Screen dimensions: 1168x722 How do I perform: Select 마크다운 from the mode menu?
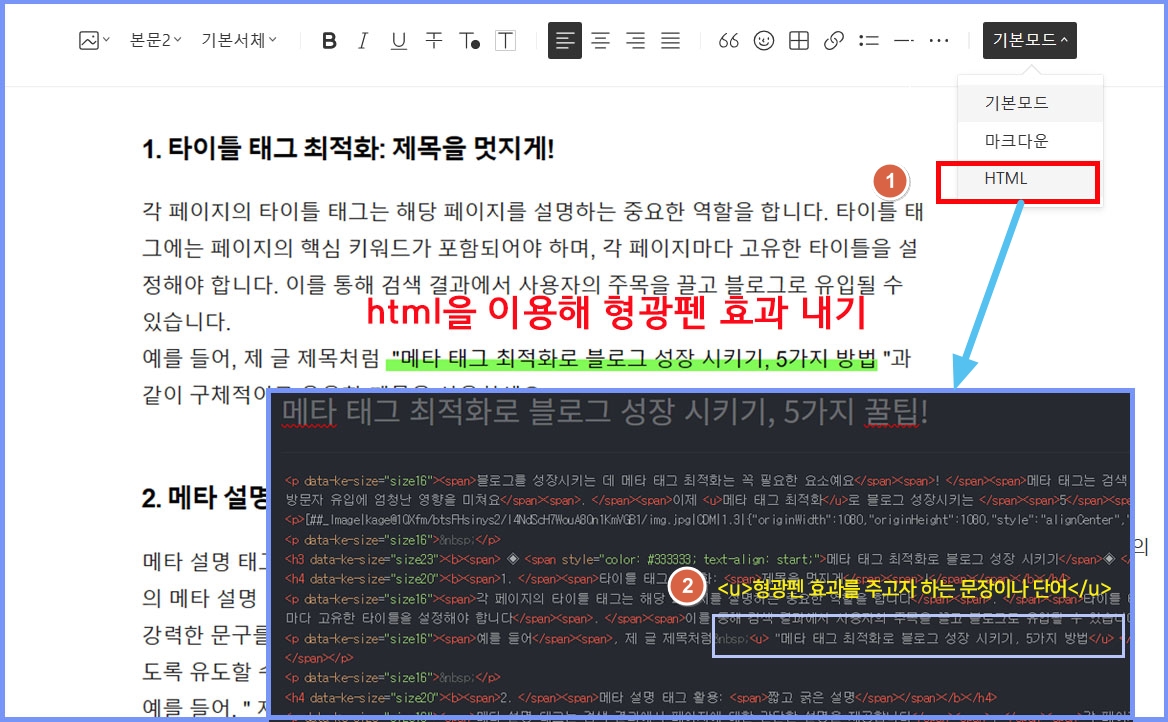(1029, 141)
